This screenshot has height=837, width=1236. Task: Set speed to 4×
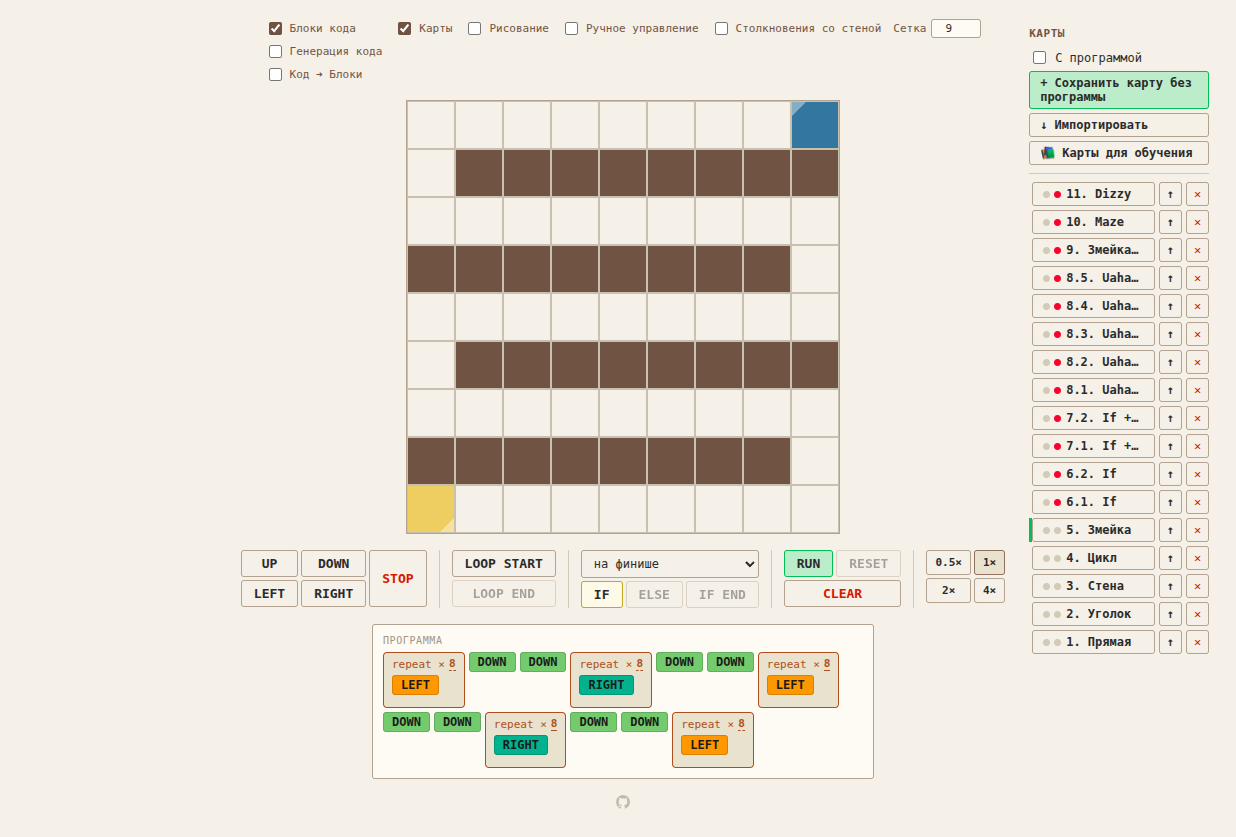989,591
